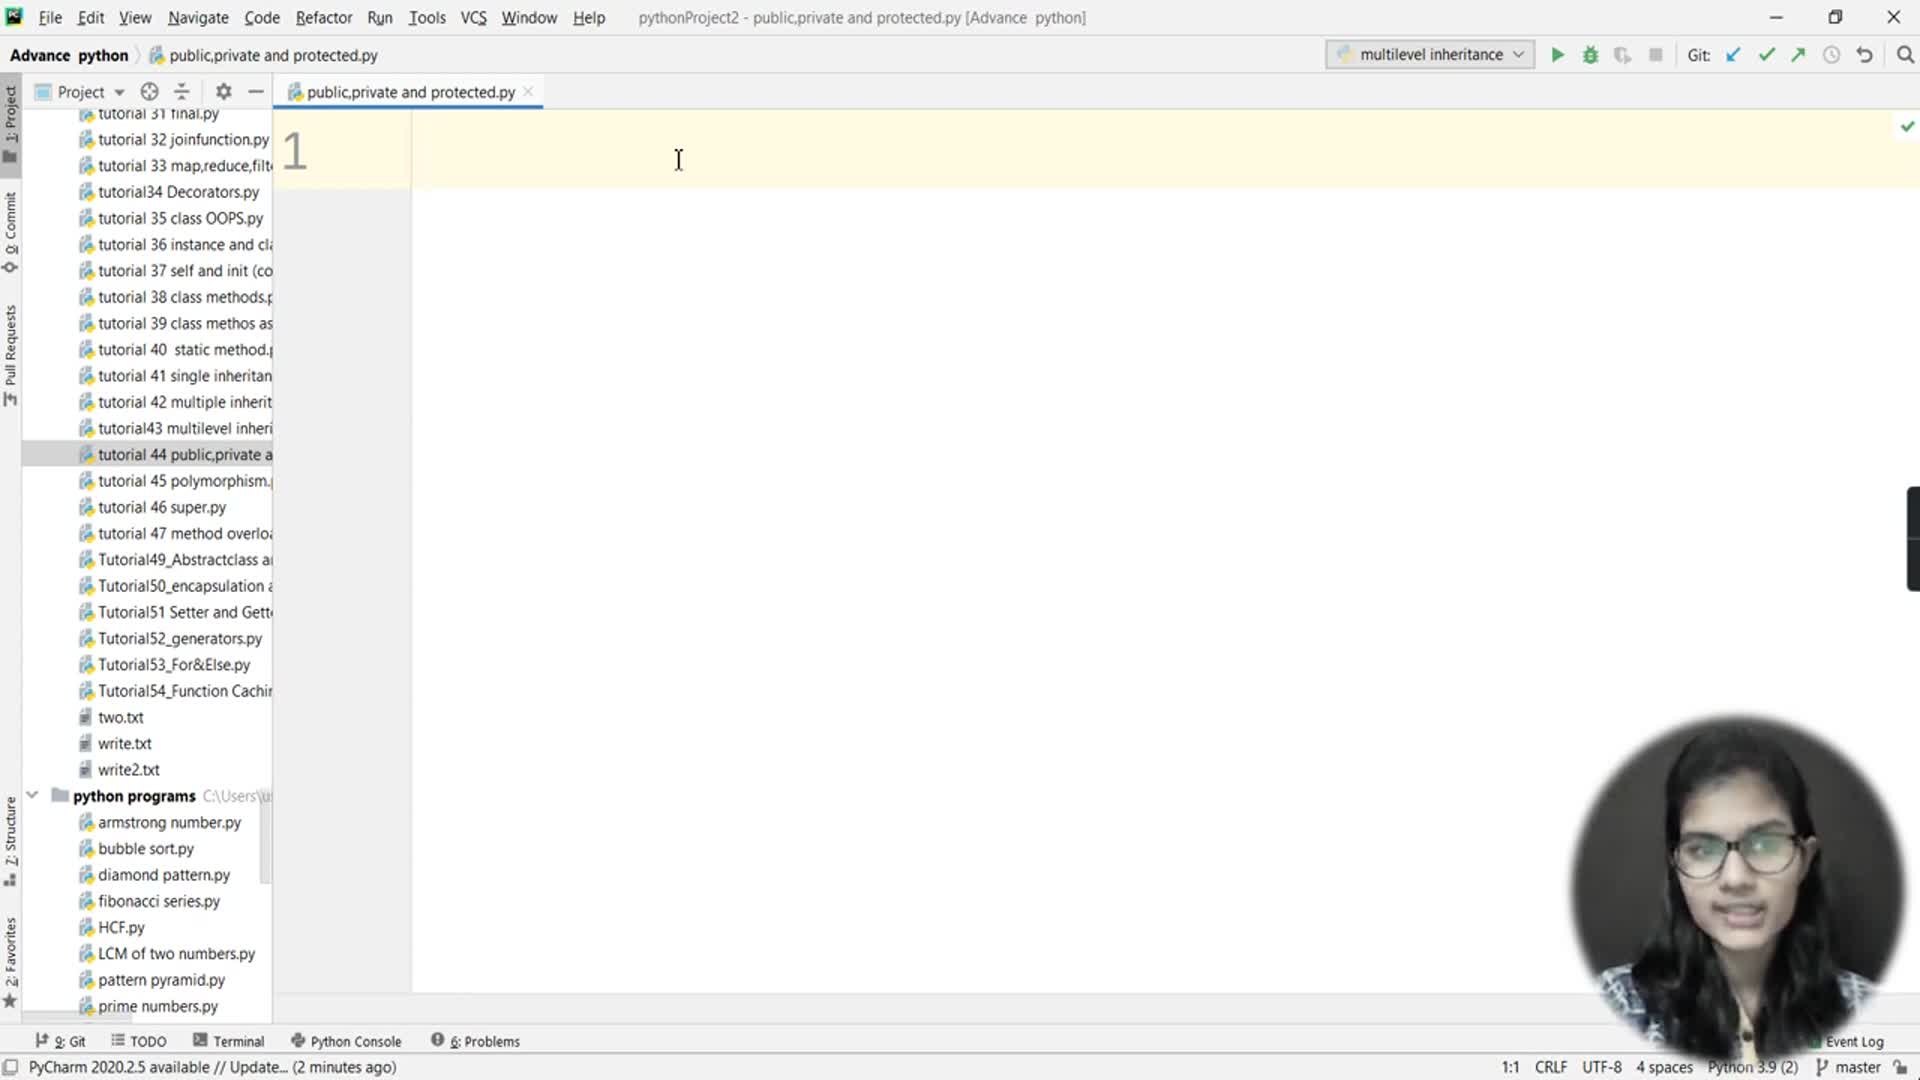Open the multilevel inheritance run configuration dropdown

tap(1430, 55)
